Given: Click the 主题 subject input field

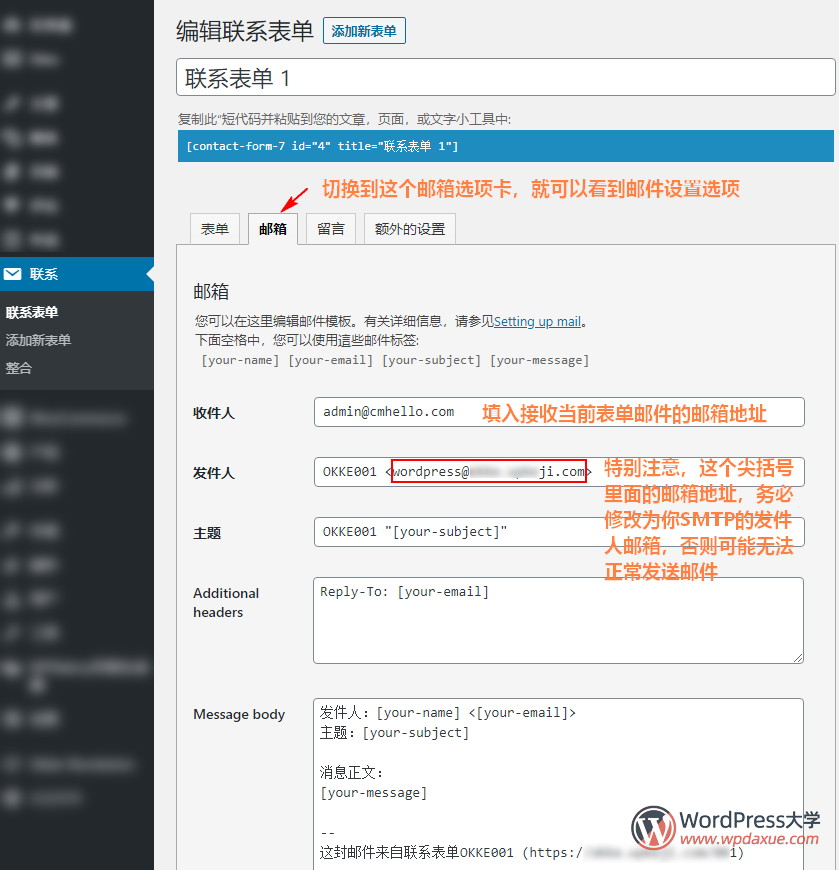Looking at the screenshot, I should [x=559, y=532].
